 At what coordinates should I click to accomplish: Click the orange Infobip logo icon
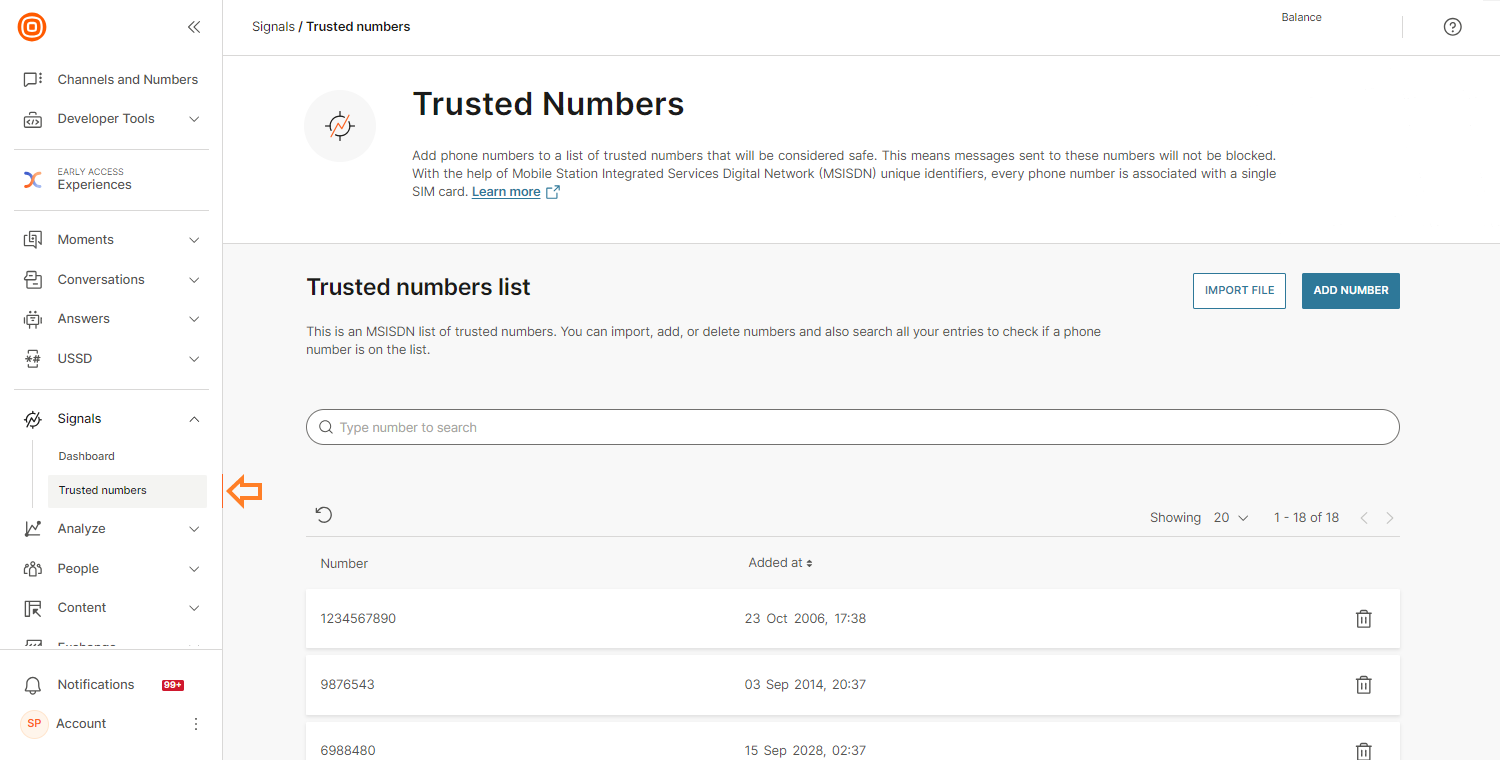click(32, 27)
